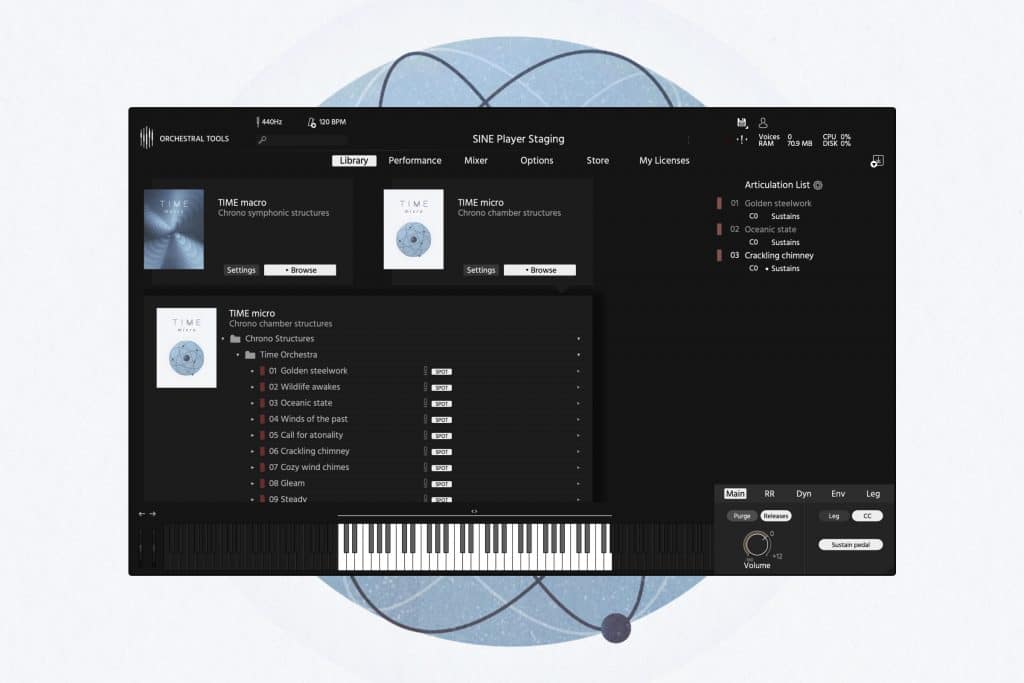Click mic icon on Winds of the past row
This screenshot has width=1024, height=683.
[x=425, y=419]
